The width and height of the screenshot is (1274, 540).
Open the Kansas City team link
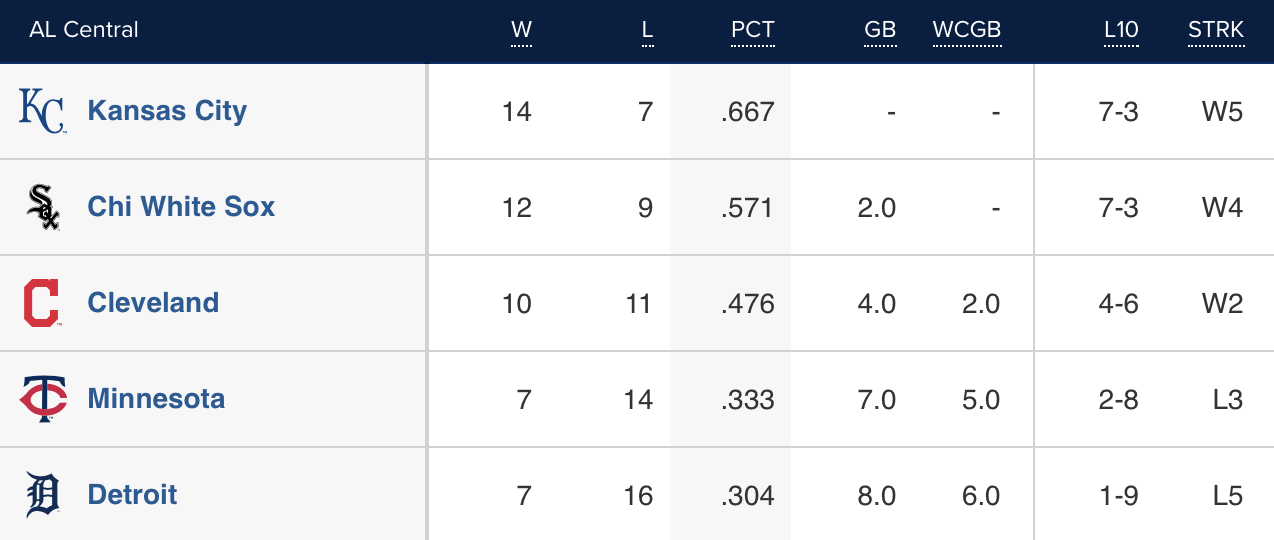pyautogui.click(x=167, y=111)
